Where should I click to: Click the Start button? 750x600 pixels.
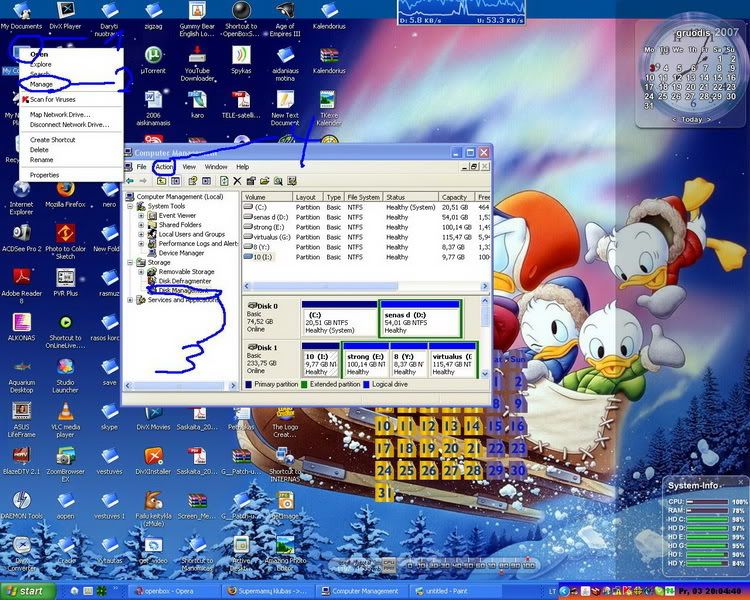point(27,591)
